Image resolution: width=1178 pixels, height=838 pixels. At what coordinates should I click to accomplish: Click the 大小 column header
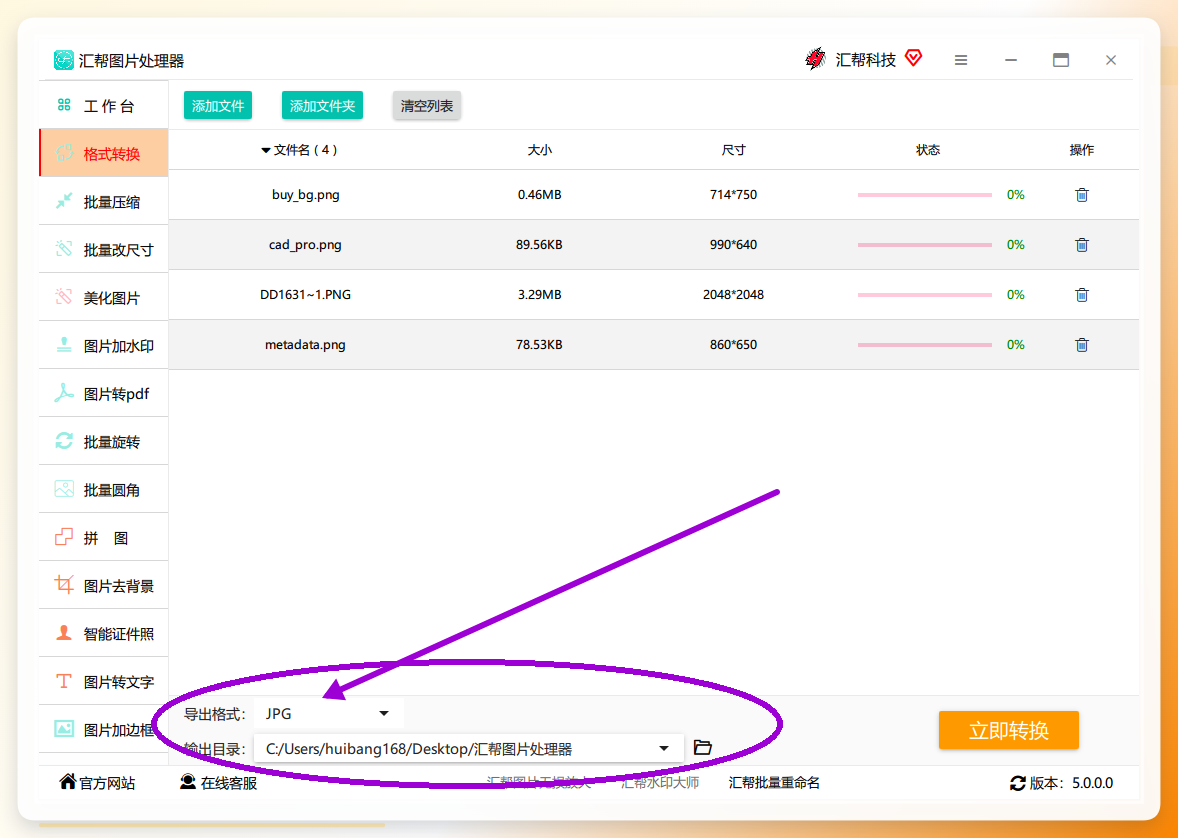pos(539,150)
